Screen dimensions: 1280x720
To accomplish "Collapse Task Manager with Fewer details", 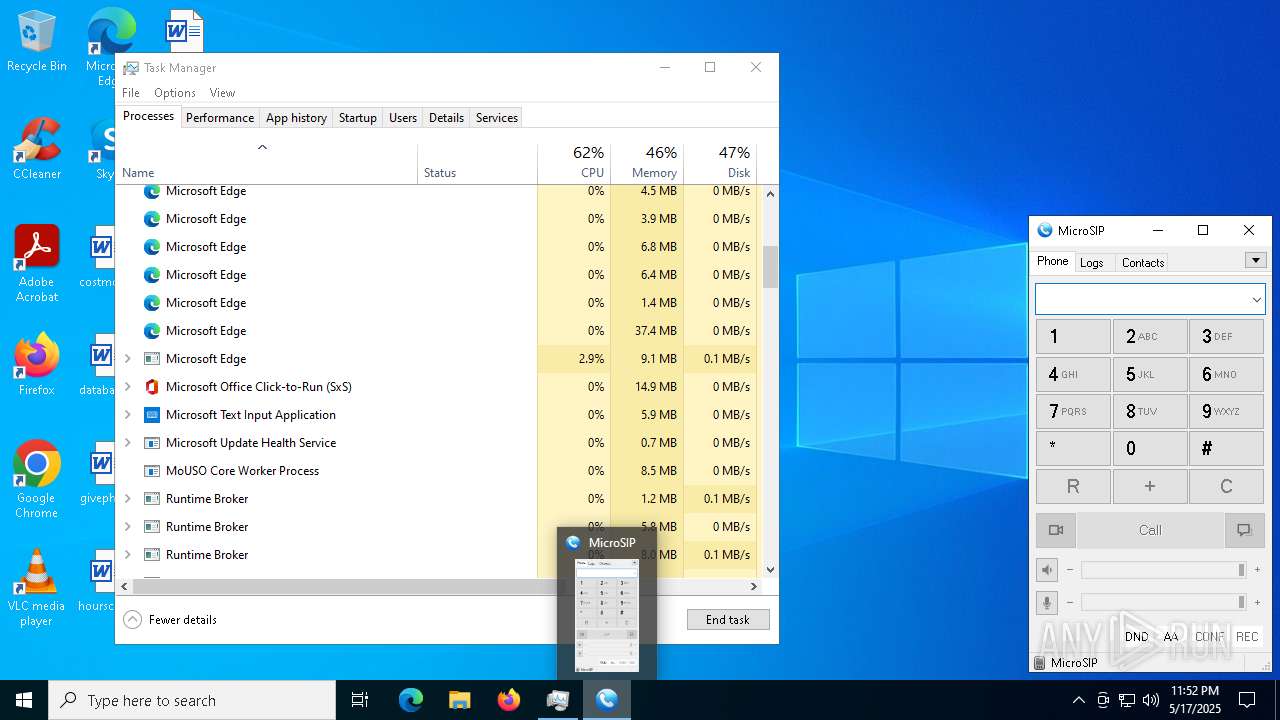I will point(170,620).
